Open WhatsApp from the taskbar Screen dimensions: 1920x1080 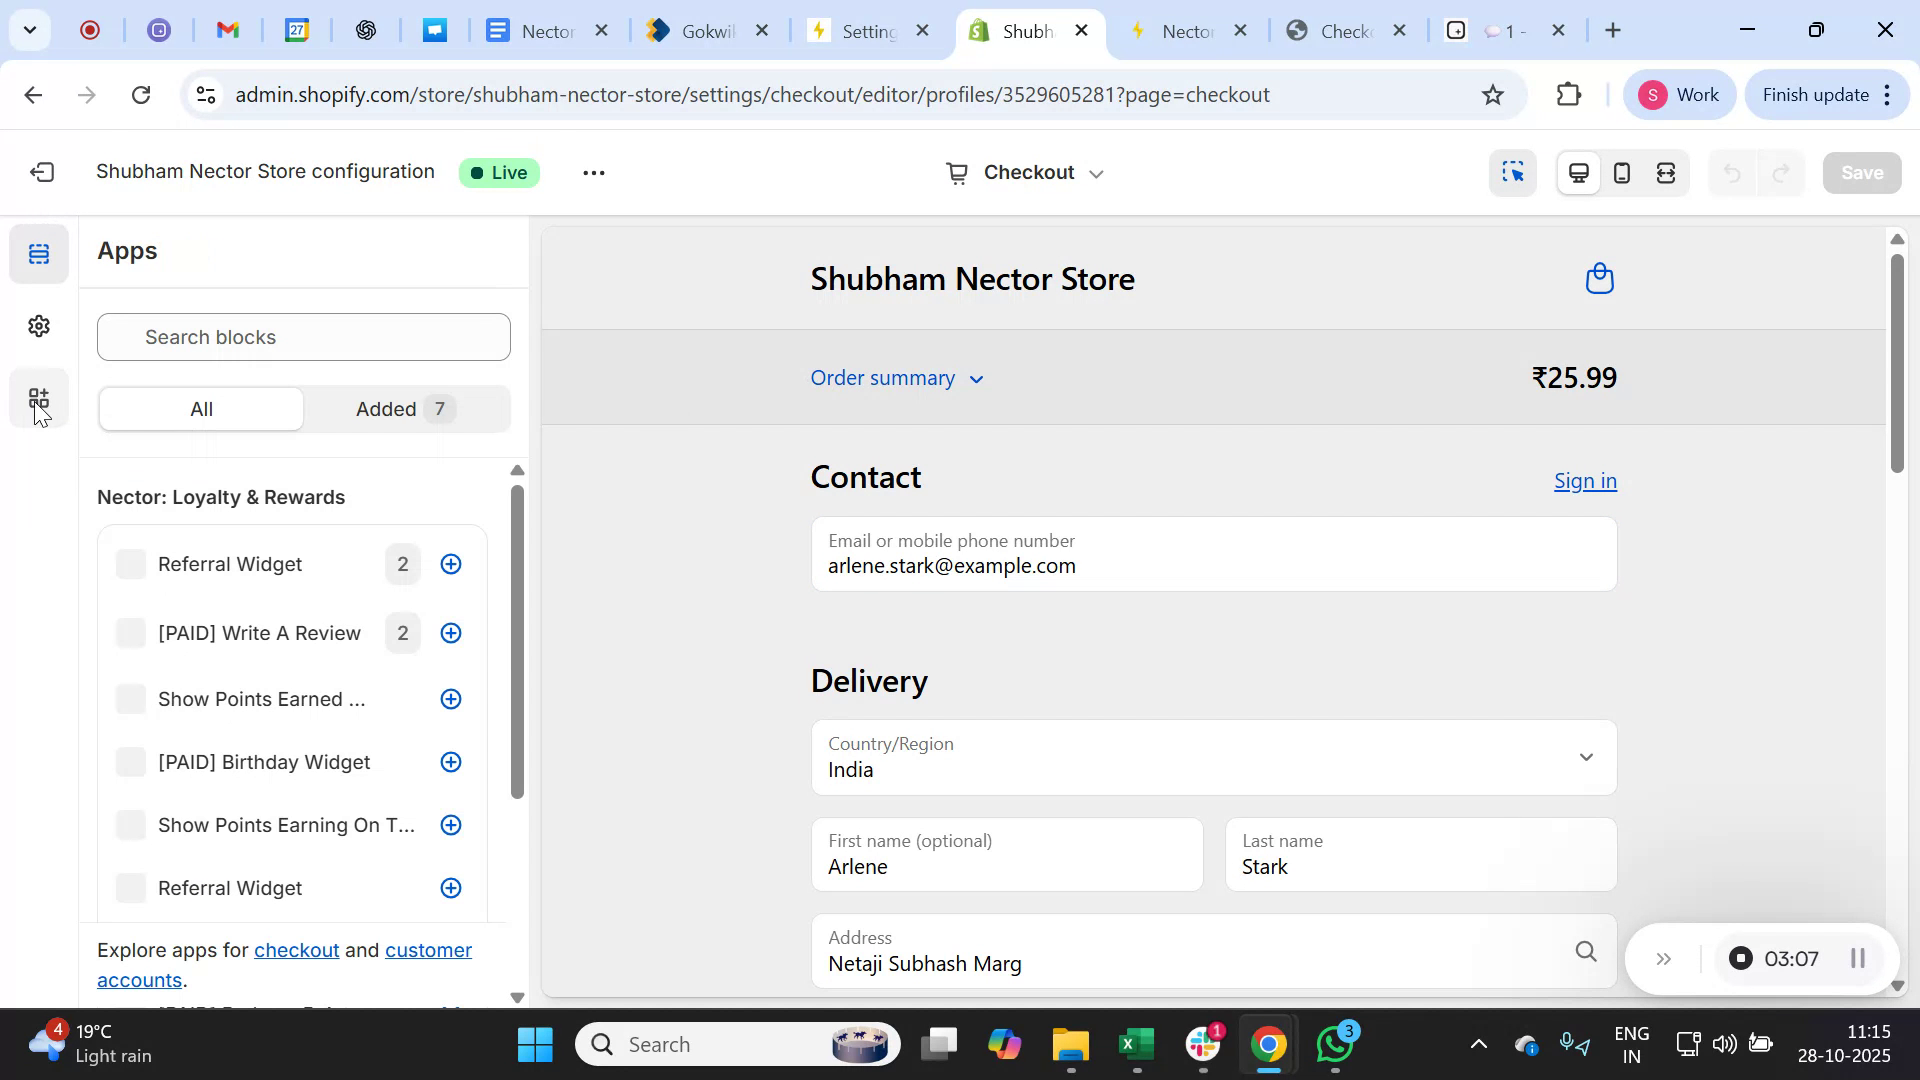pos(1335,1043)
